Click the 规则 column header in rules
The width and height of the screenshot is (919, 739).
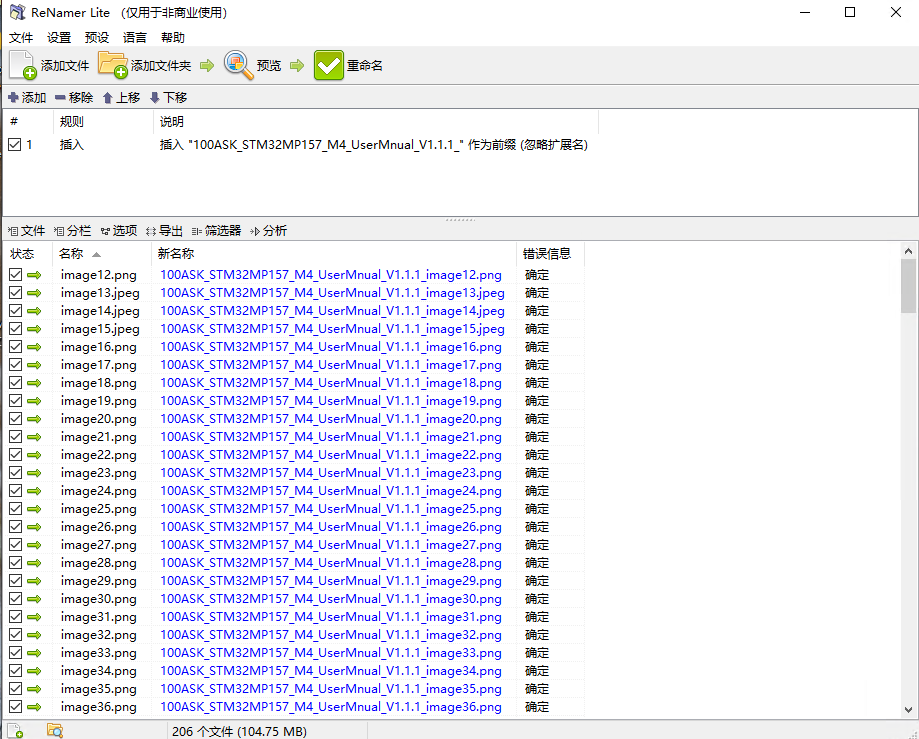point(103,121)
